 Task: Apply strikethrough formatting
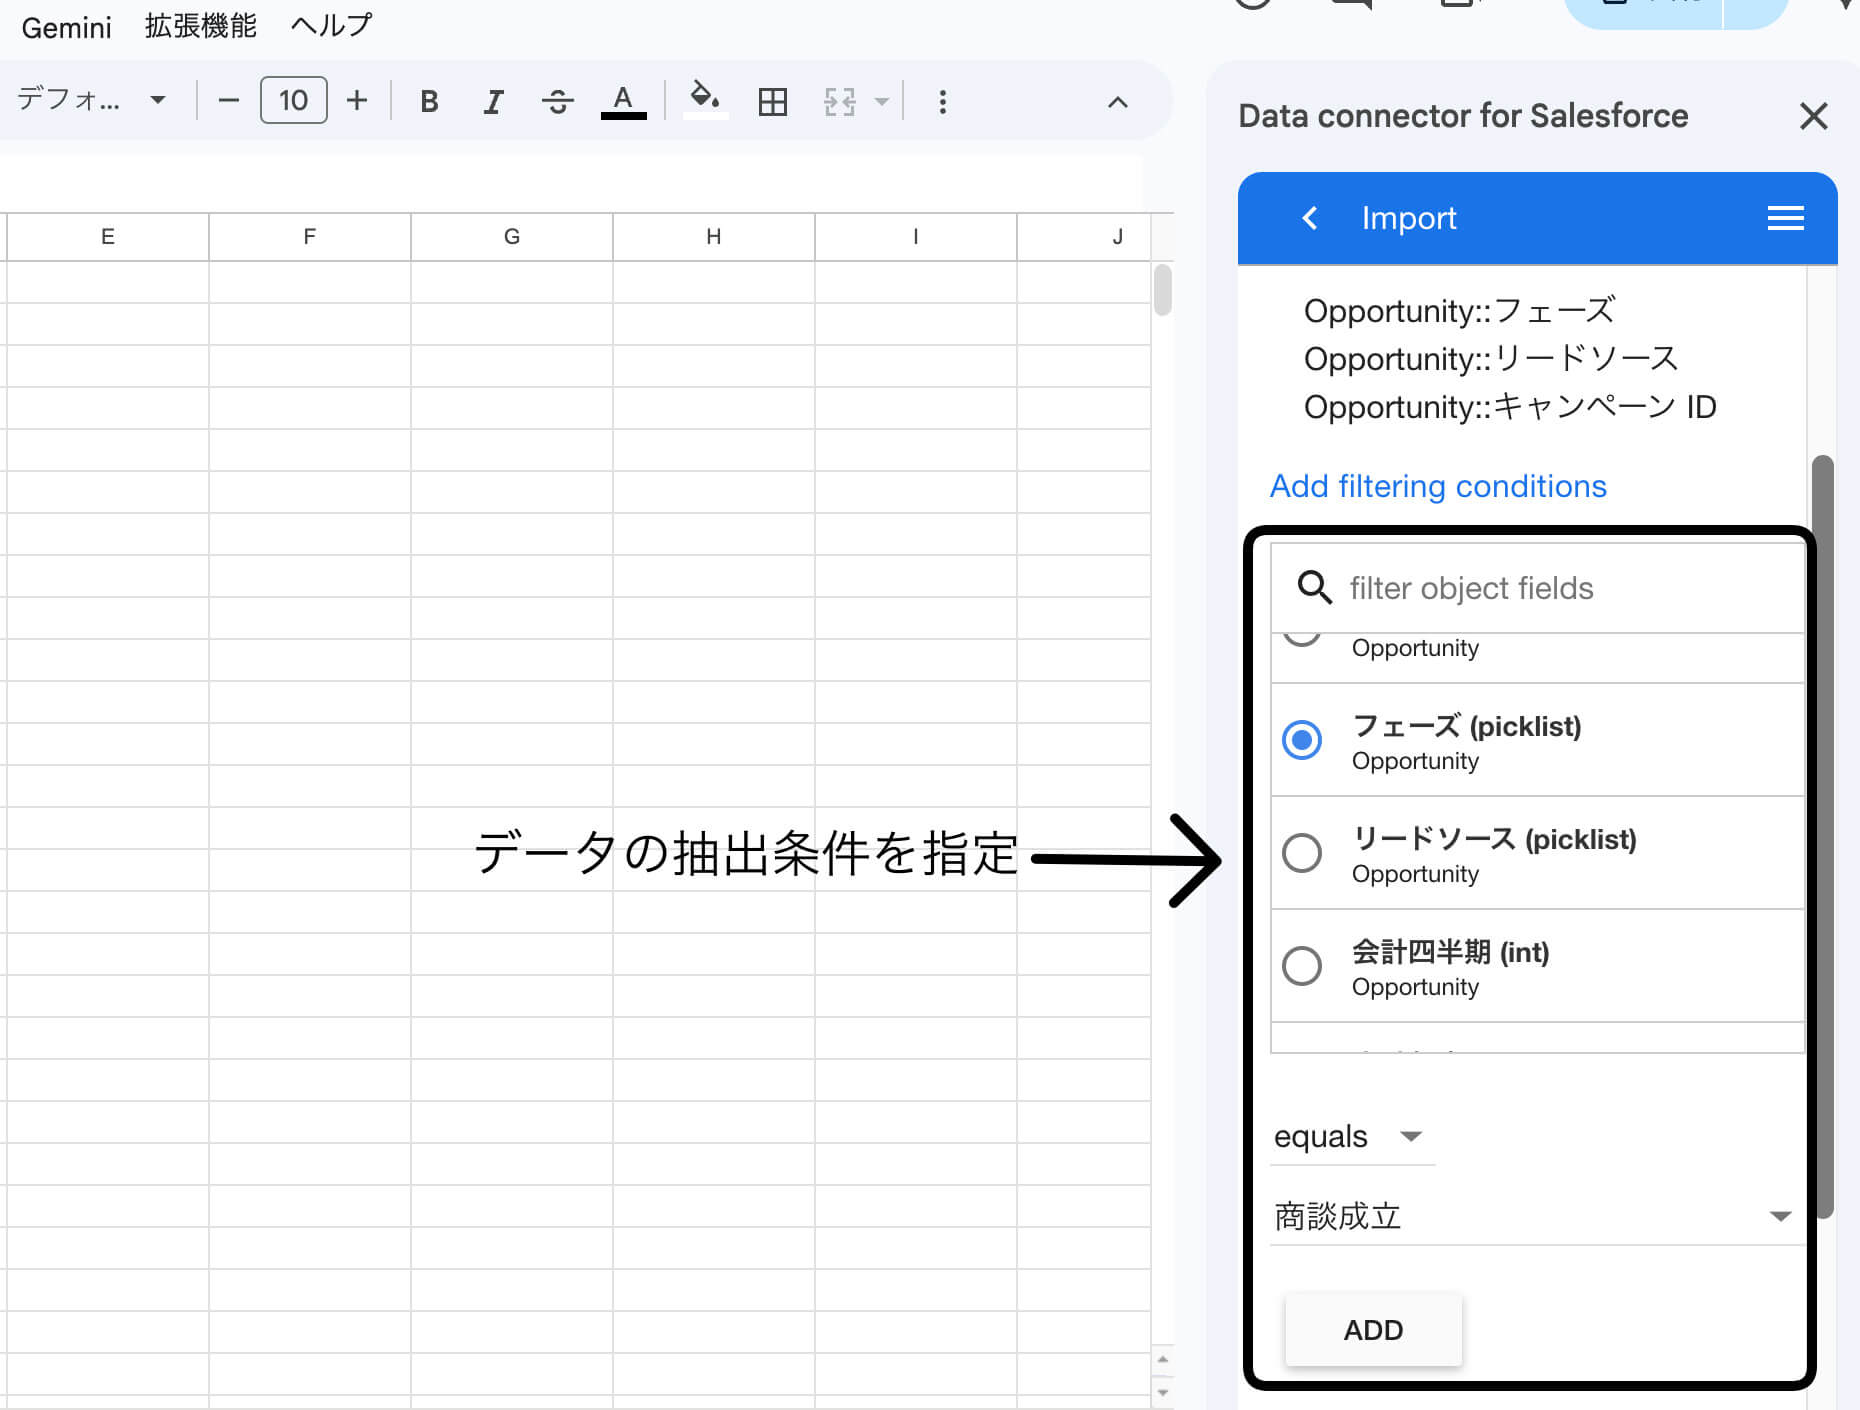[x=557, y=100]
